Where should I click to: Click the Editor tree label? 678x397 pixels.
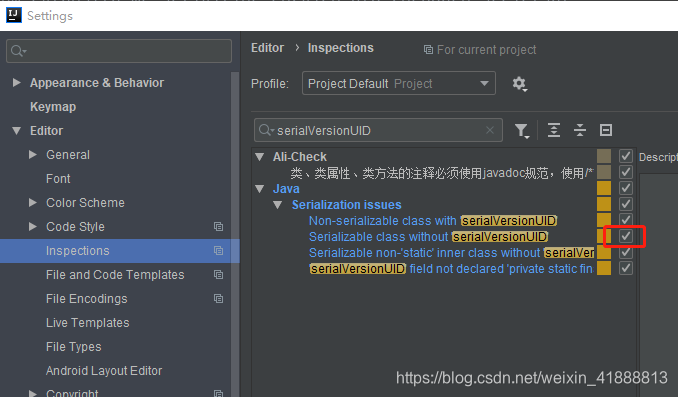click(x=46, y=131)
